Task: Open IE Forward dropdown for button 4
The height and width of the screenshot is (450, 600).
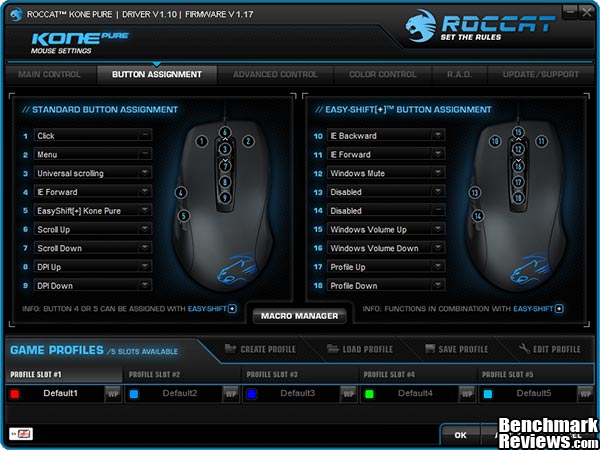Action: coord(93,192)
